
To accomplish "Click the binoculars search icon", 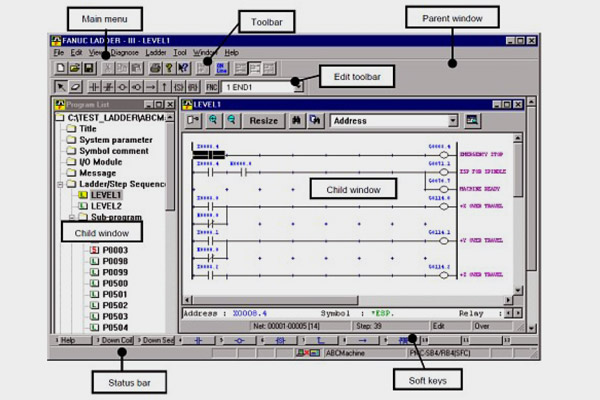I will pyautogui.click(x=296, y=120).
